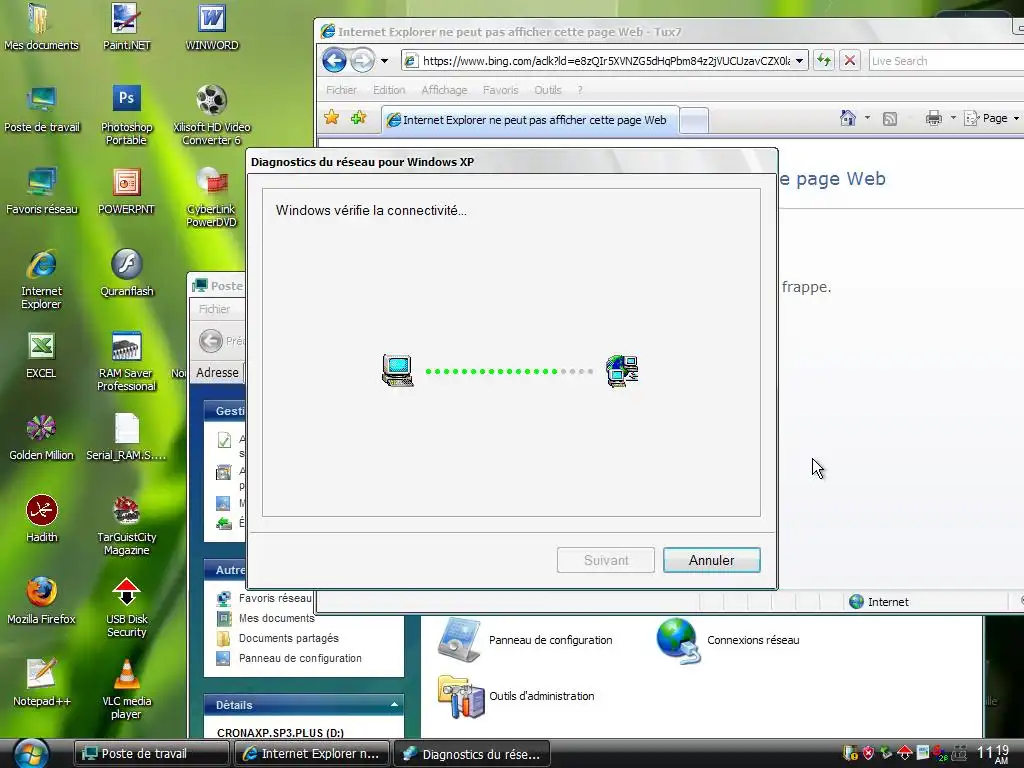This screenshot has width=1024, height=768.
Task: Open the Home button dropdown arrow
Action: (867, 118)
